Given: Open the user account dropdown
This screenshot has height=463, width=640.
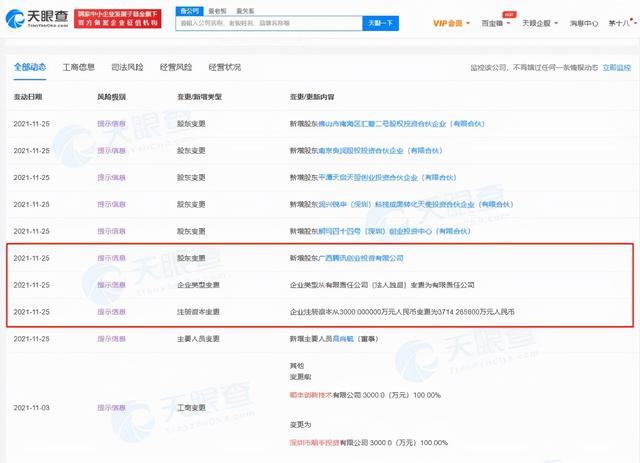Looking at the screenshot, I should pos(622,23).
